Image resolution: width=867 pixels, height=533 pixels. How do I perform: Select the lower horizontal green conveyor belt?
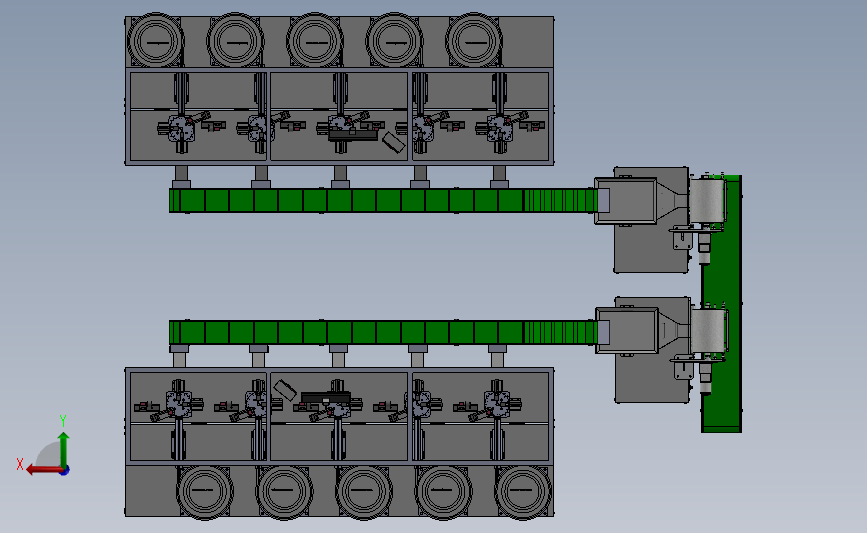[383, 332]
